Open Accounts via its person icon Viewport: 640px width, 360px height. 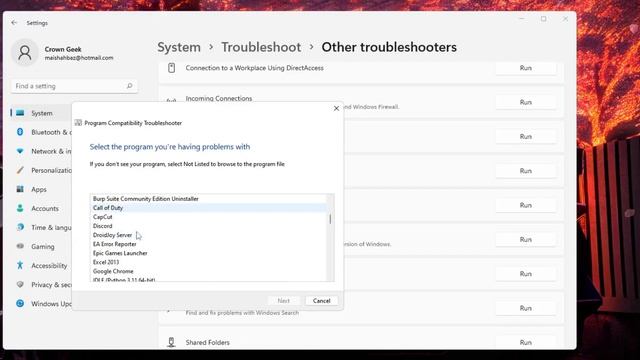[20, 208]
